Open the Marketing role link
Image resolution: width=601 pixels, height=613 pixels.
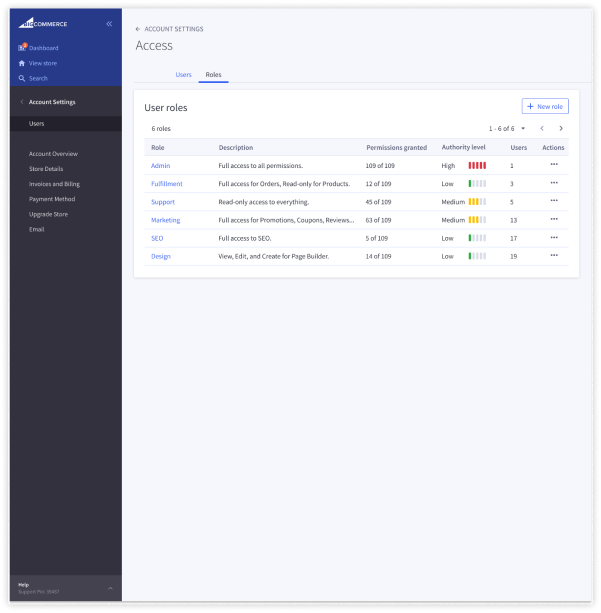coord(165,220)
